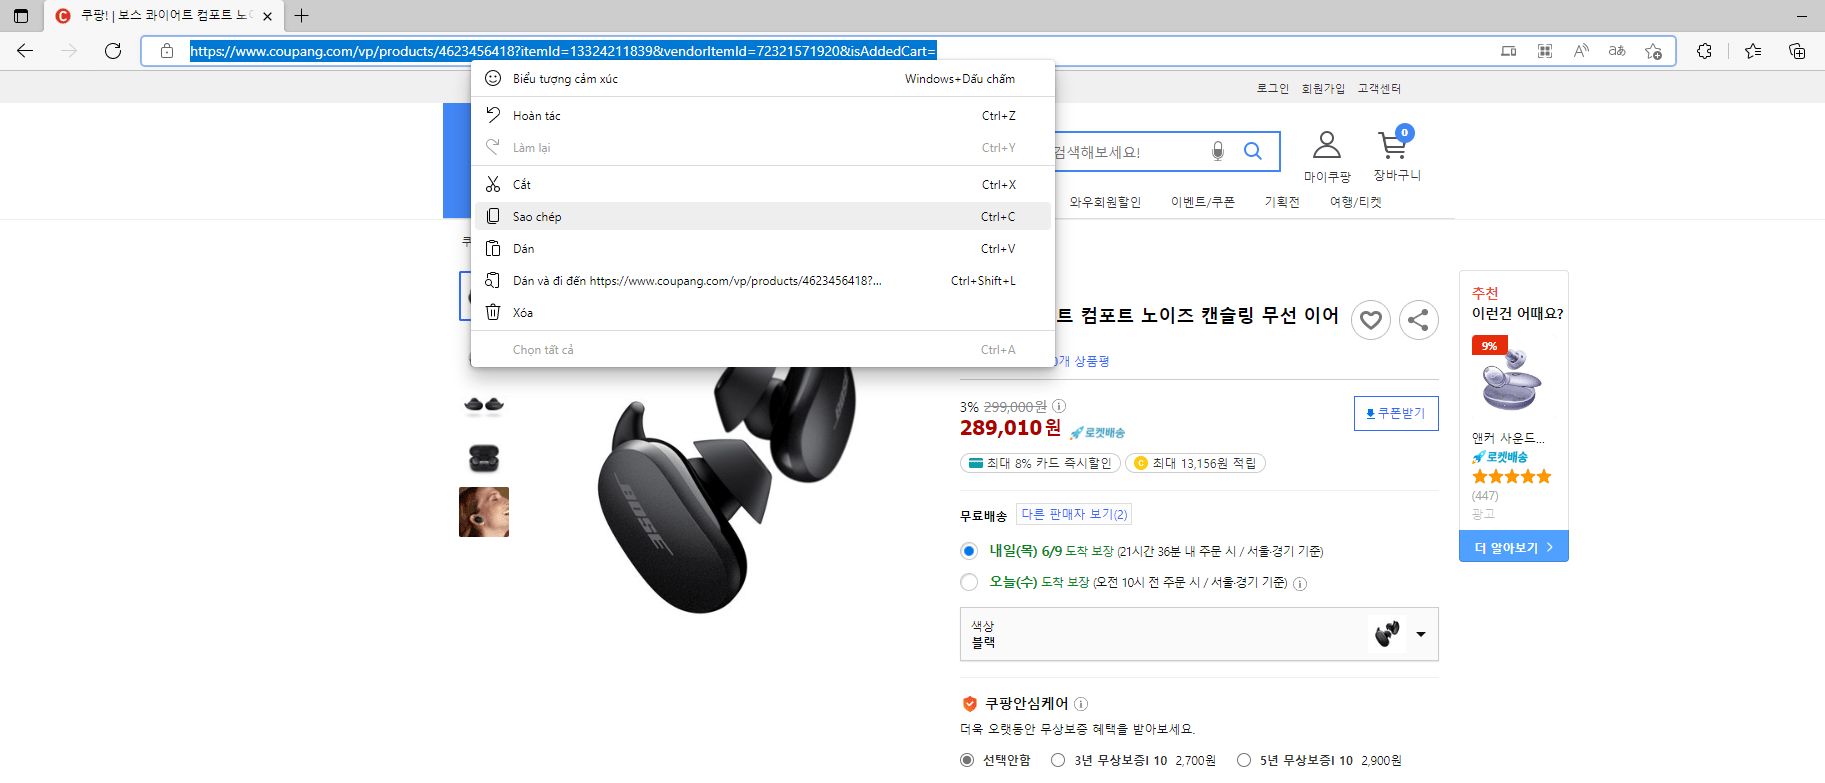The height and width of the screenshot is (783, 1825).
Task: Click the share product icon
Action: pyautogui.click(x=1418, y=320)
